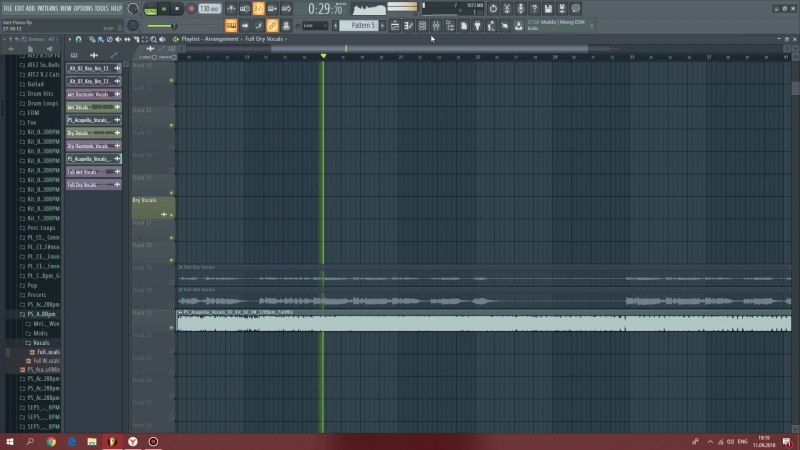Select the Zoom magnifier tool in Playlist
Image resolution: width=800 pixels, height=450 pixels.
point(154,39)
